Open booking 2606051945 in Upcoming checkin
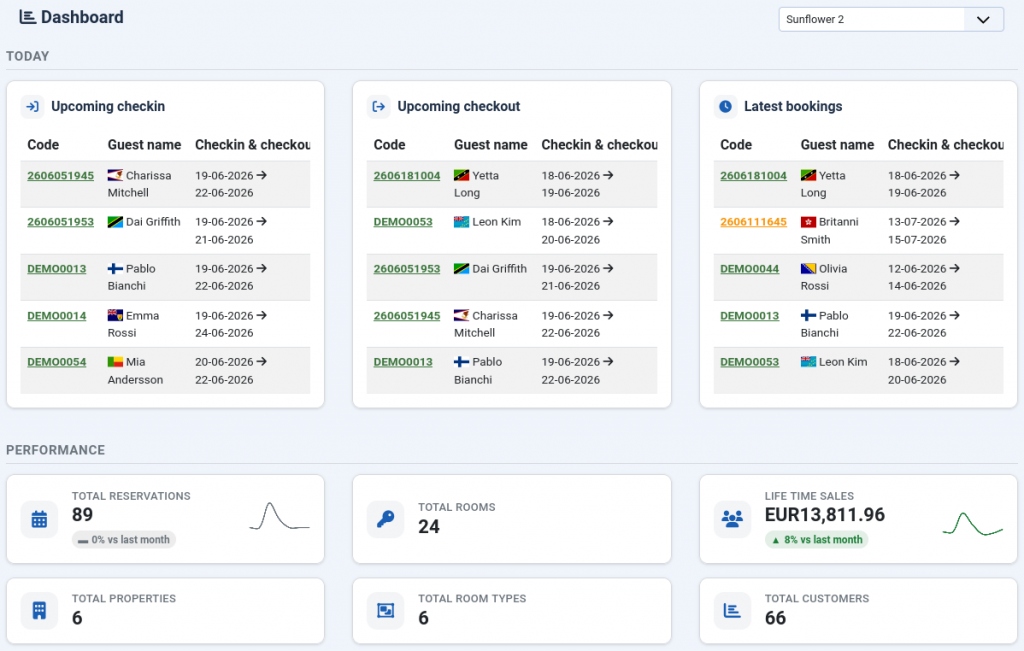 [x=61, y=176]
